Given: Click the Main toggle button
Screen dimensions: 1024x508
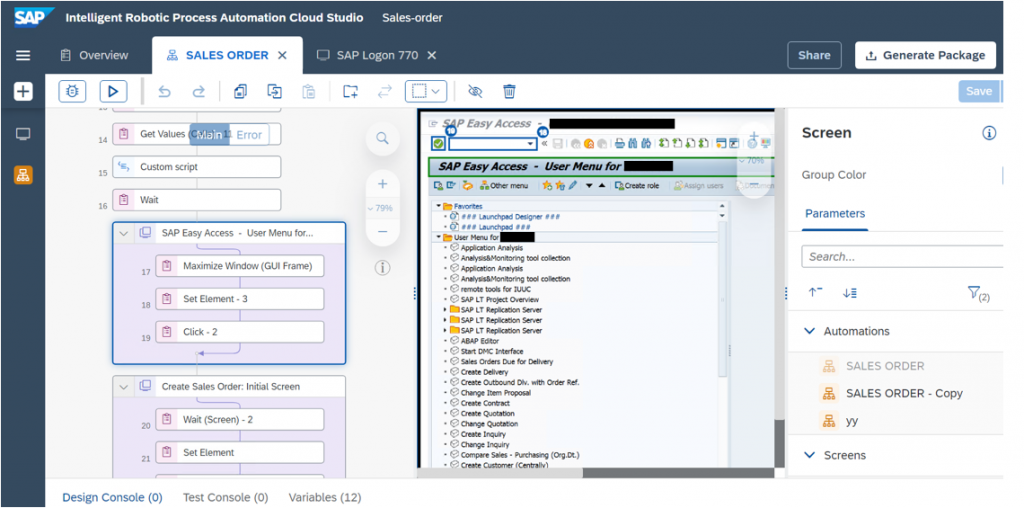Looking at the screenshot, I should click(x=210, y=135).
